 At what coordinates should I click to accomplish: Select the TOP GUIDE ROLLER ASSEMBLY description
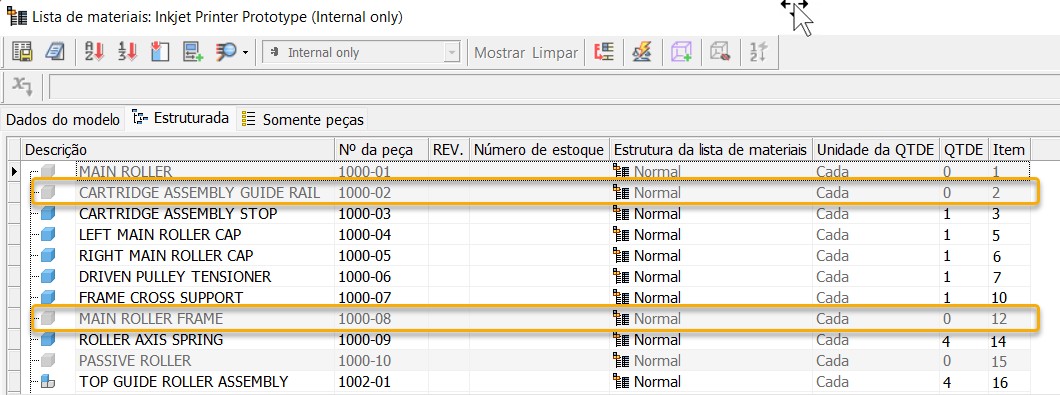point(183,381)
